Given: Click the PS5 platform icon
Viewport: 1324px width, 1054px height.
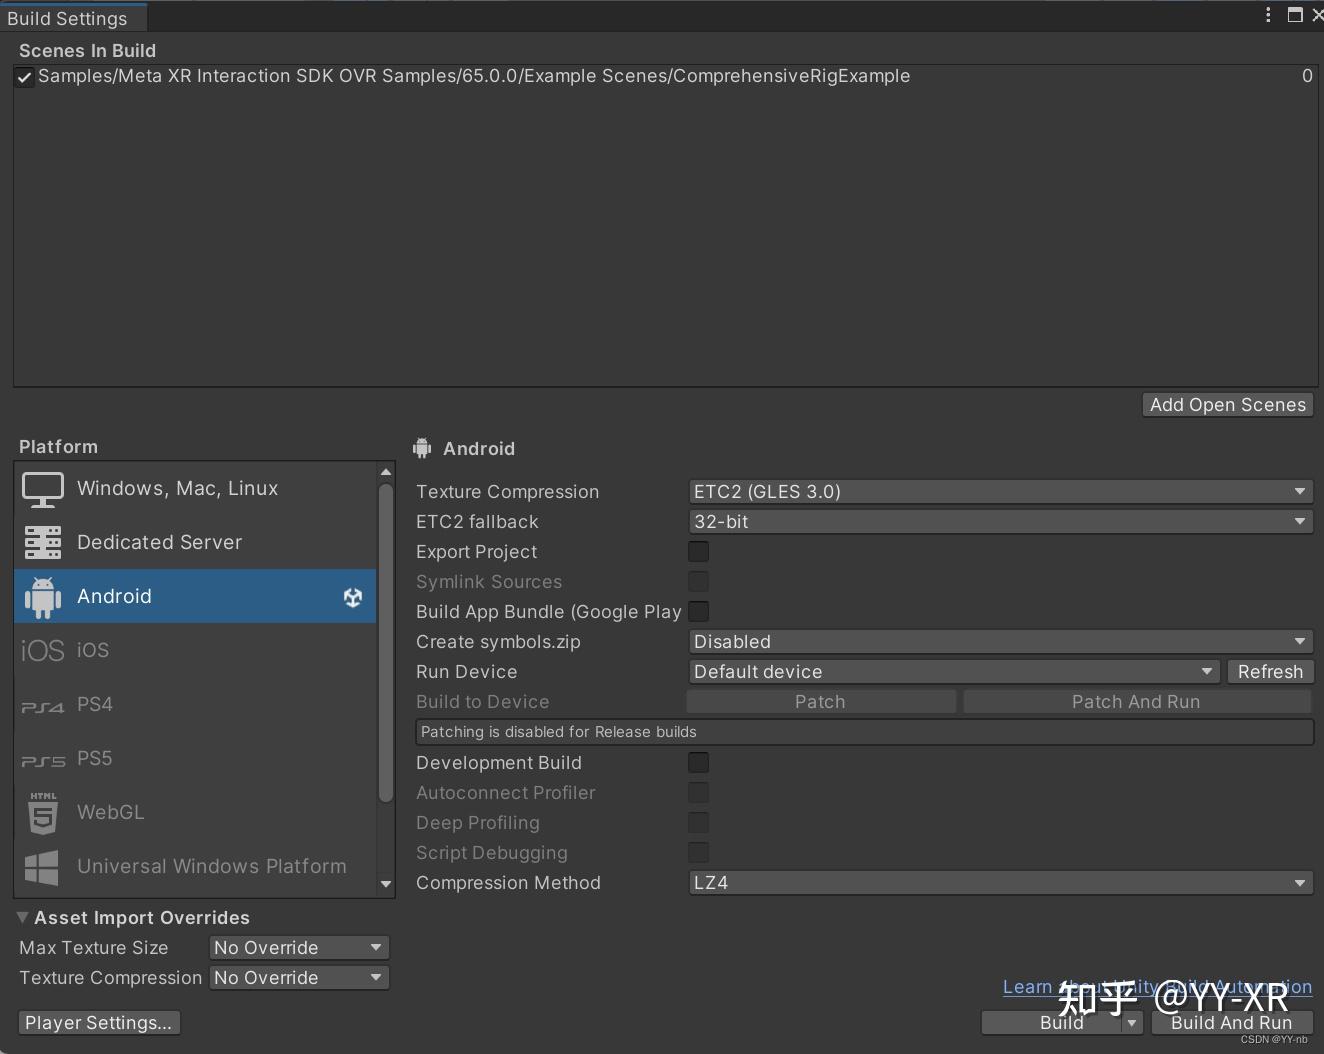Looking at the screenshot, I should pyautogui.click(x=42, y=758).
